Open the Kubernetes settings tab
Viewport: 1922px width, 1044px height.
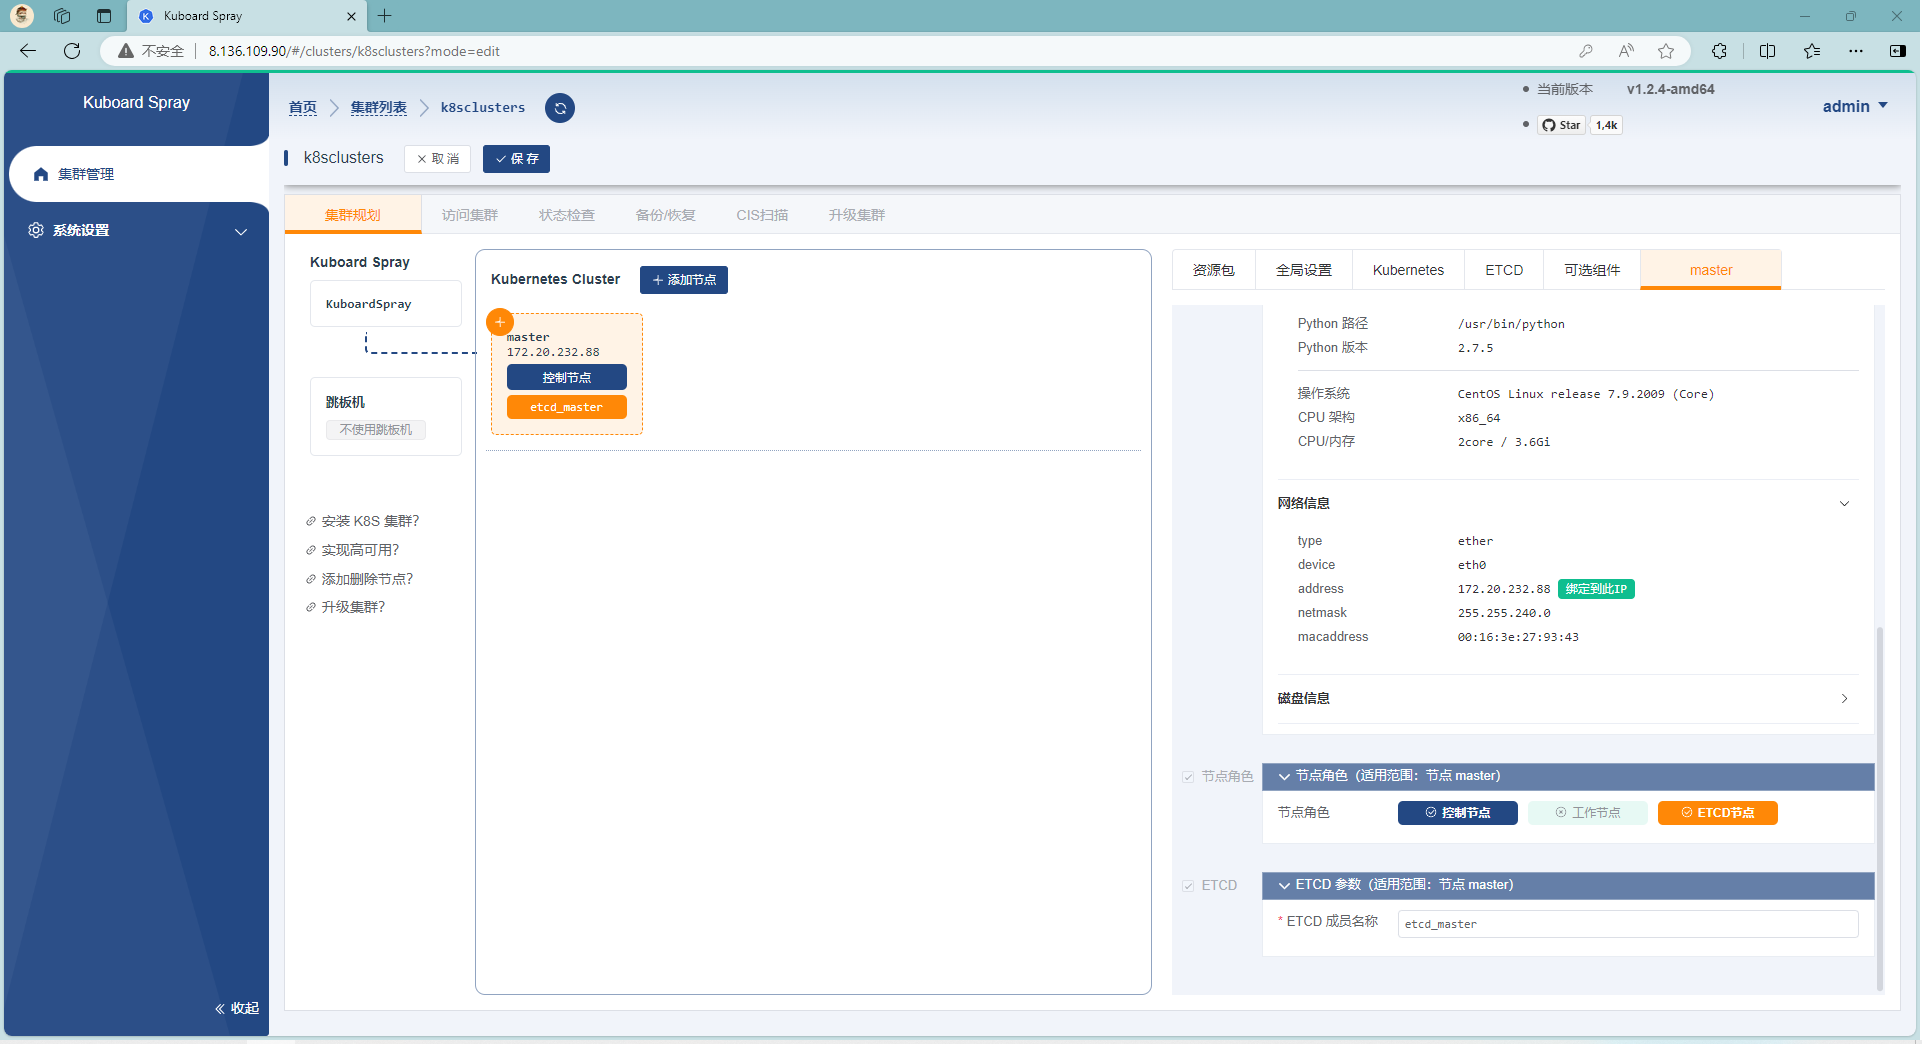pos(1407,270)
